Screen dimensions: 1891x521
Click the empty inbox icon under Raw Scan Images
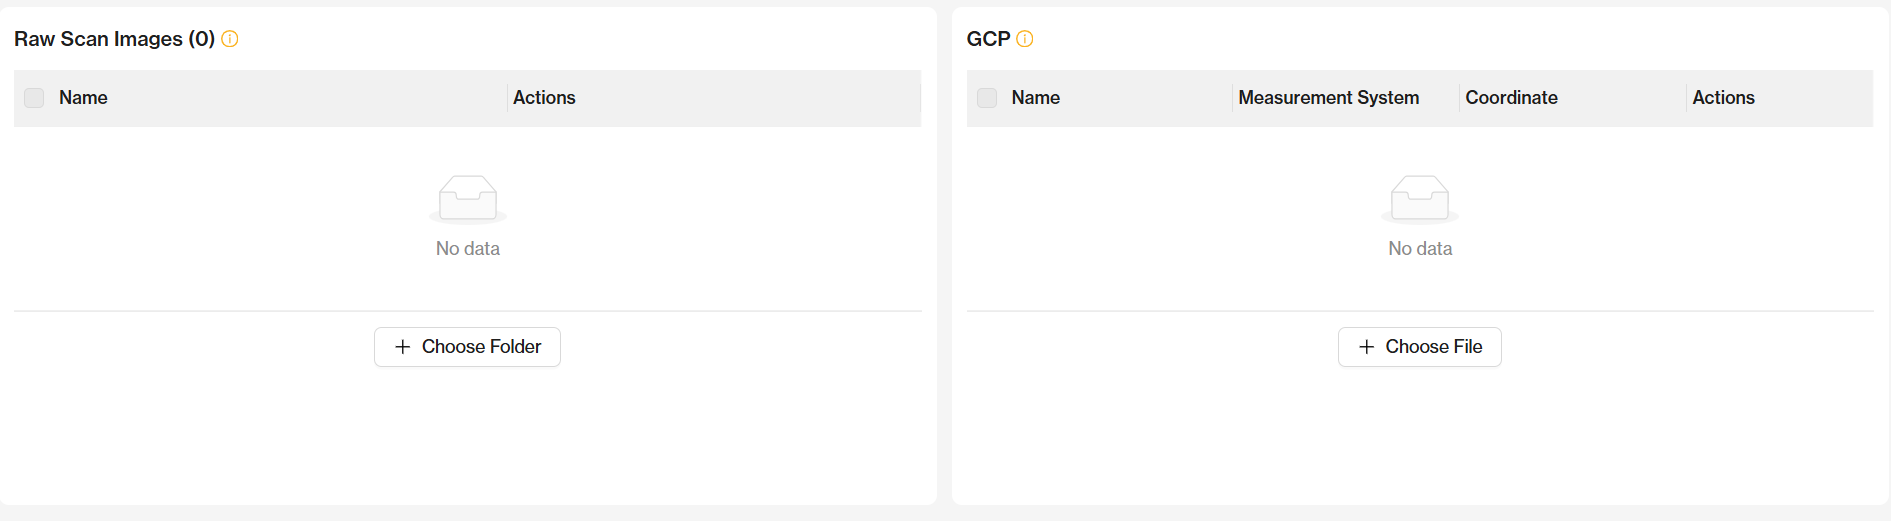468,198
